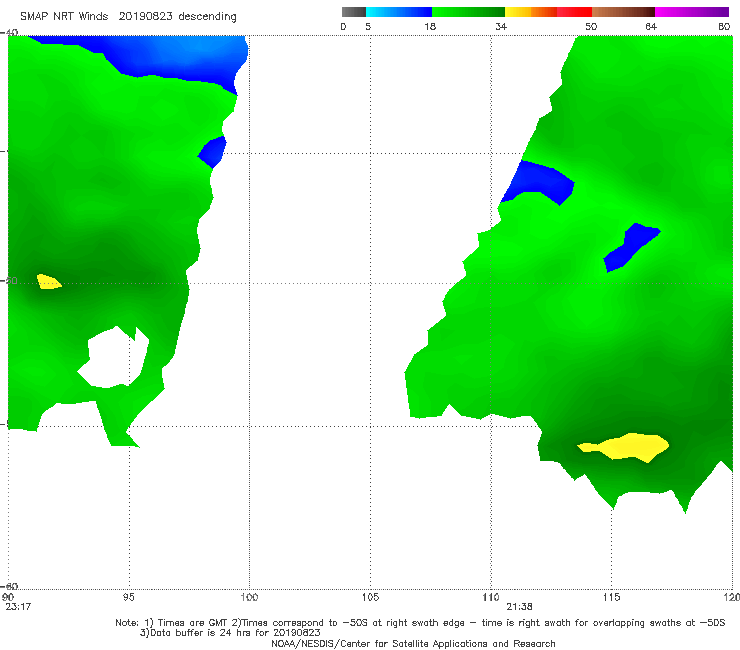Click the white data gap inside the left swath

pos(113,357)
